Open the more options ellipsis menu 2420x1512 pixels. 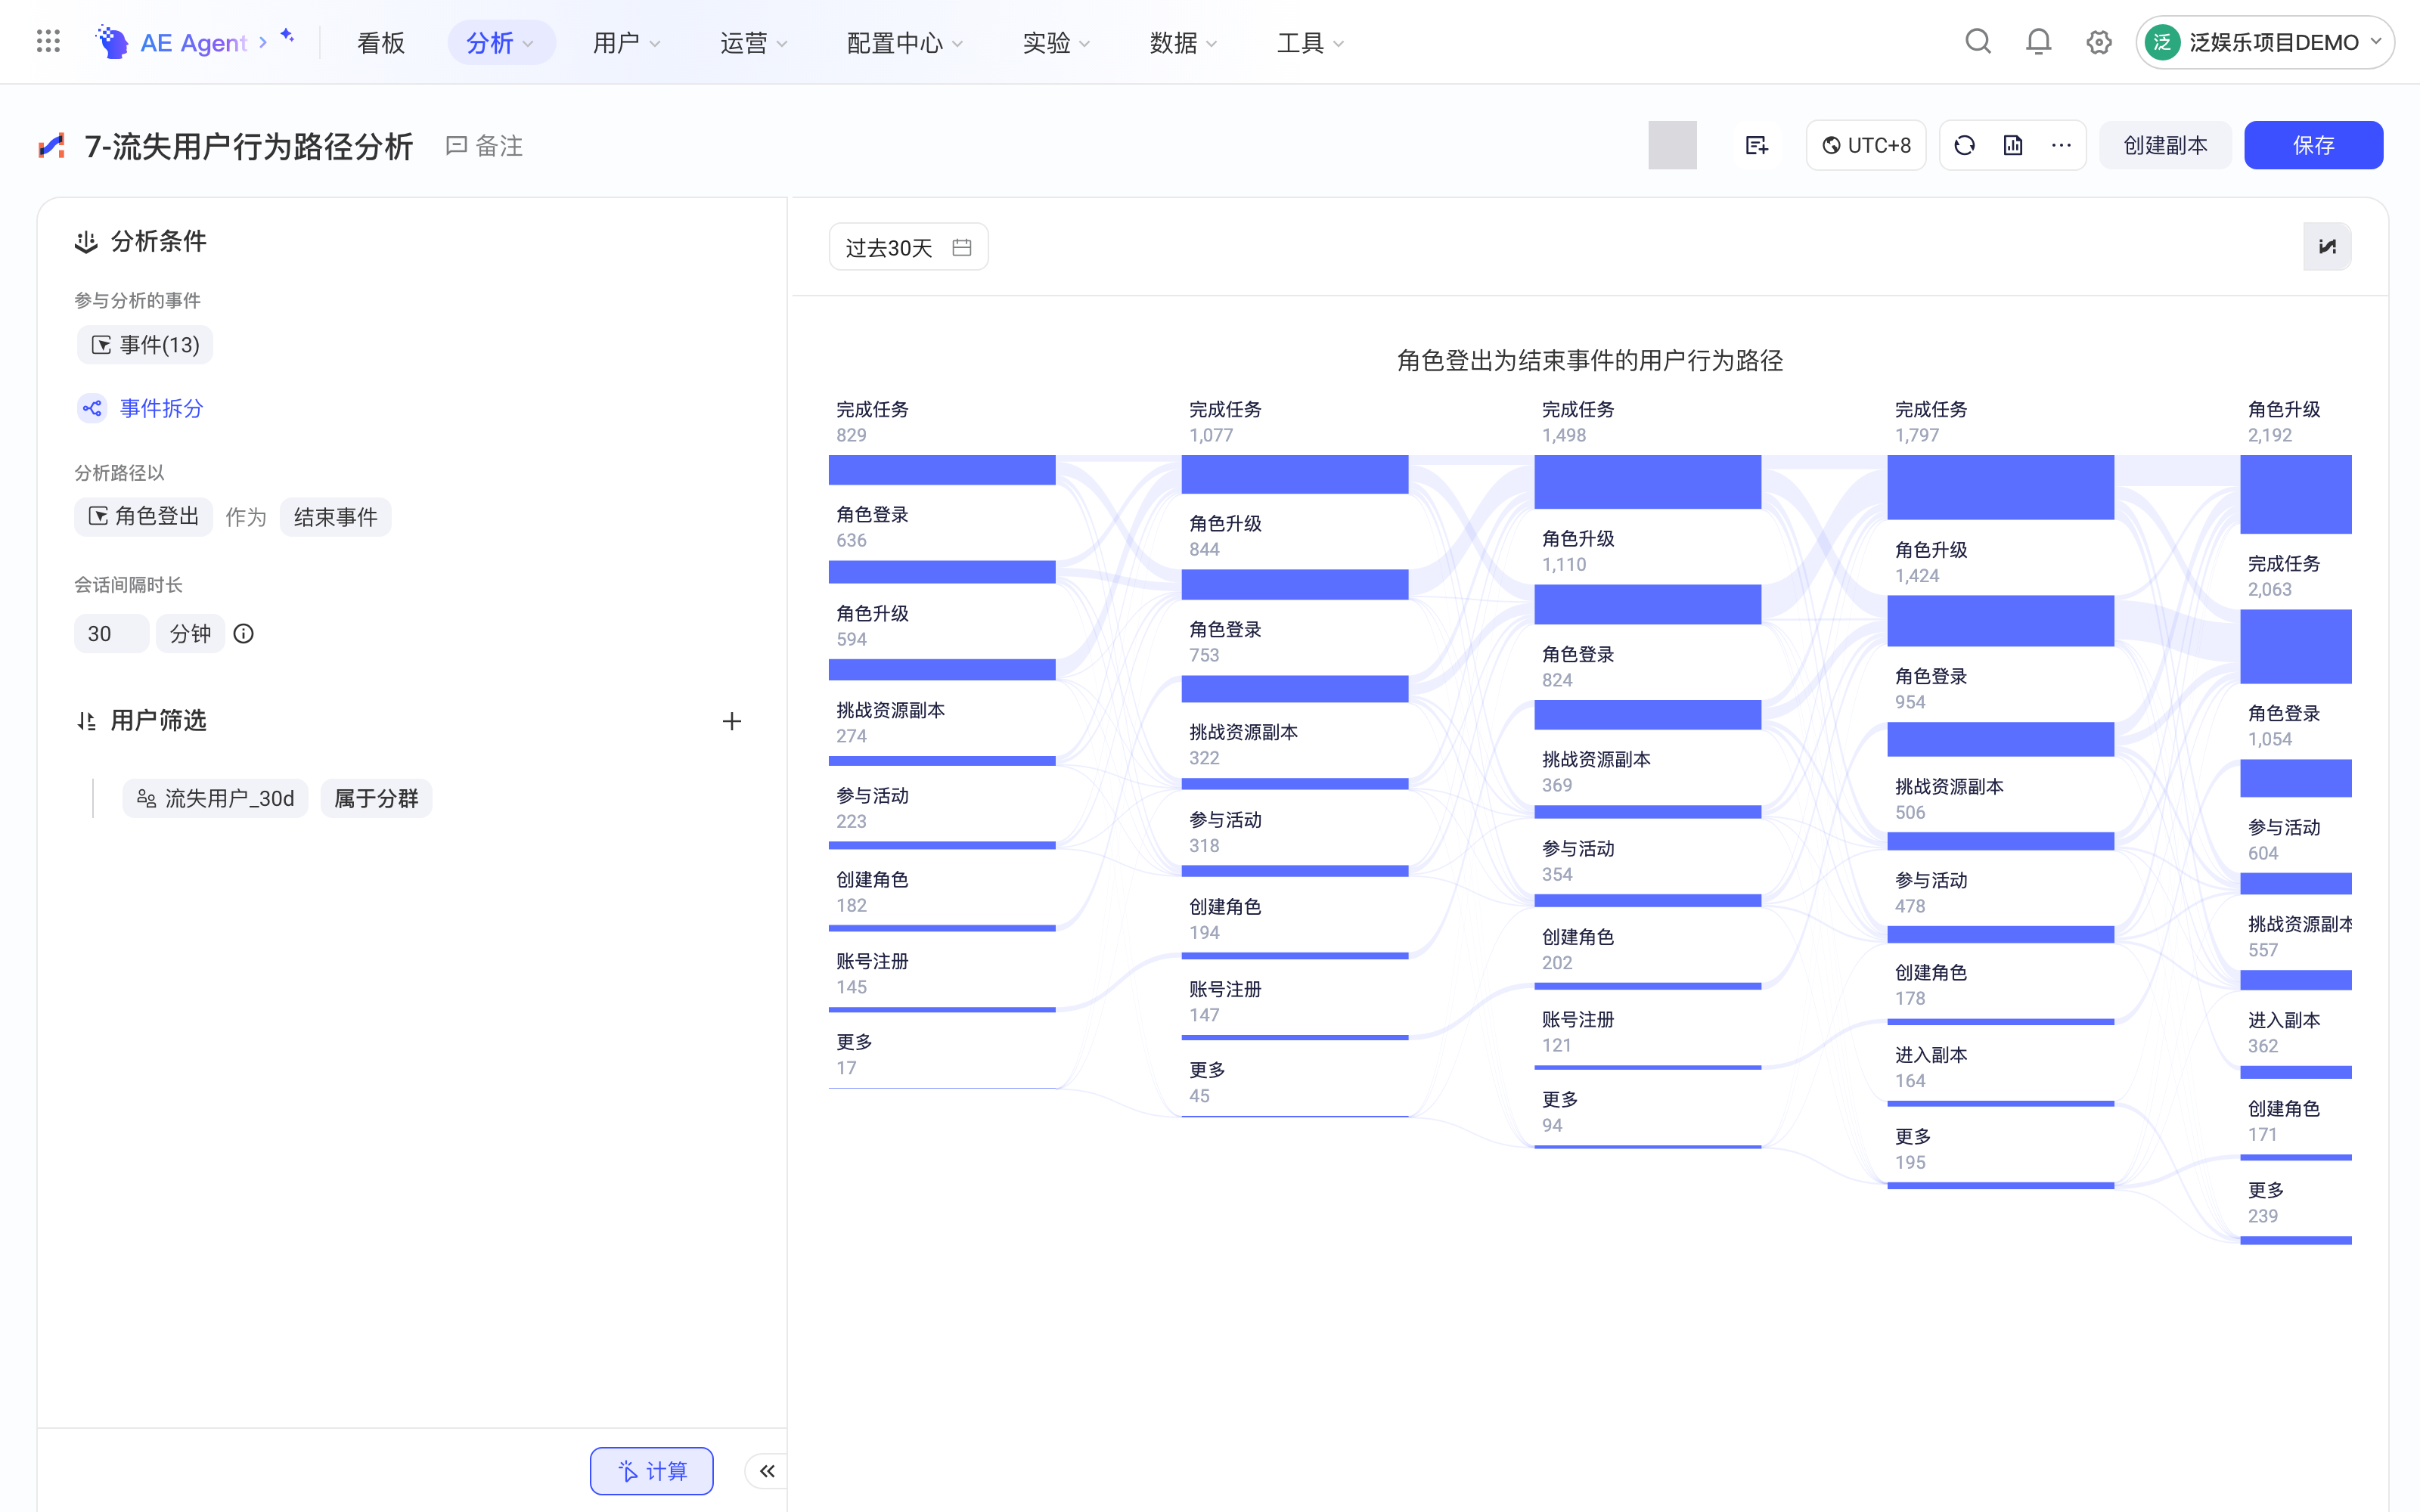tap(2061, 146)
